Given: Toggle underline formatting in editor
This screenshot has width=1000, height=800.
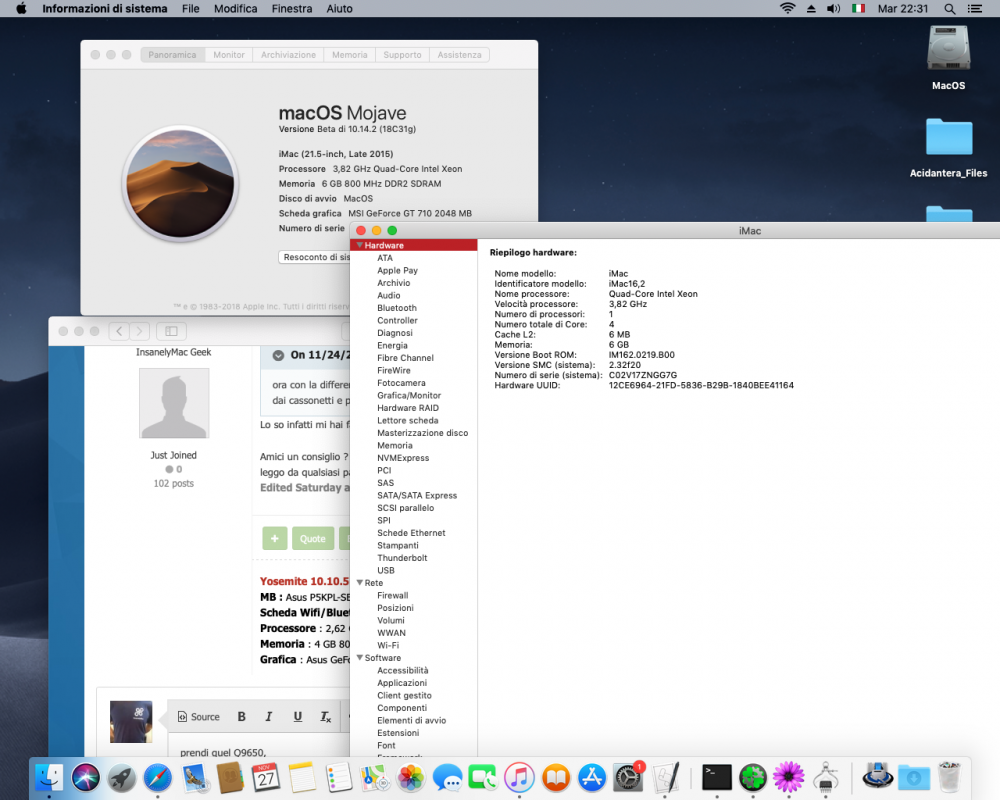Looking at the screenshot, I should pyautogui.click(x=298, y=716).
